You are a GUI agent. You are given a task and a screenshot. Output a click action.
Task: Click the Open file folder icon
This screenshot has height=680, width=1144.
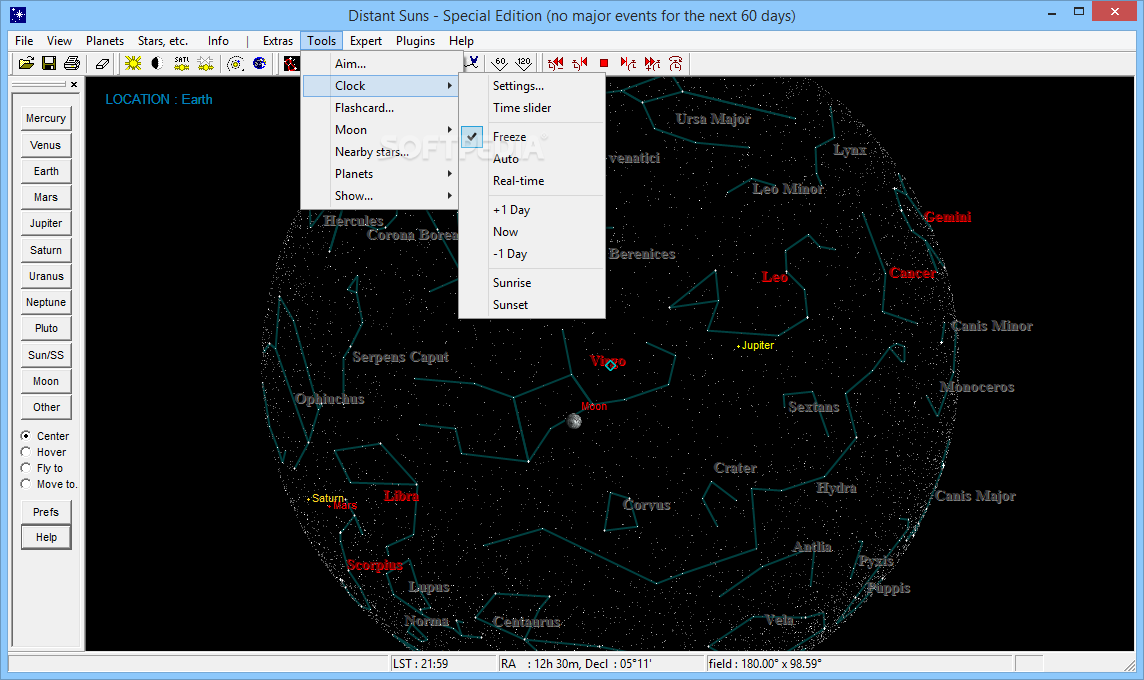click(26, 63)
